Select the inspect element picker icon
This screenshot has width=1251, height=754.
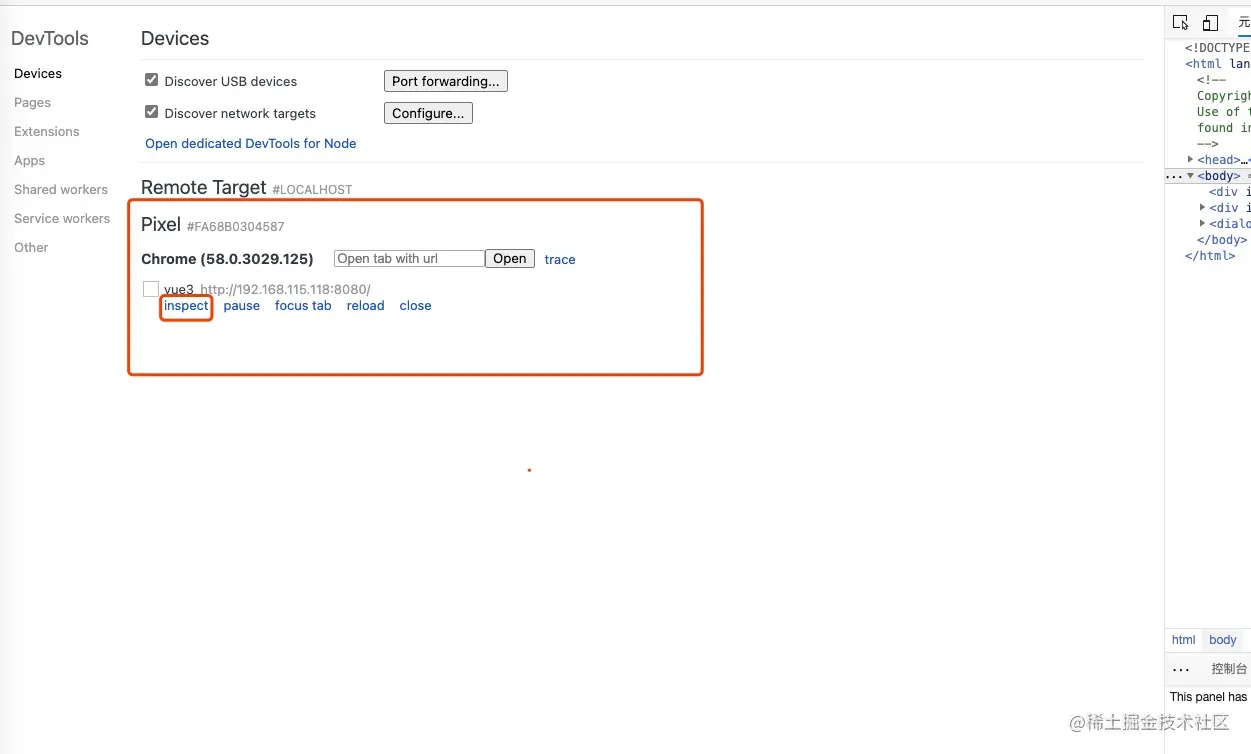click(x=1181, y=23)
